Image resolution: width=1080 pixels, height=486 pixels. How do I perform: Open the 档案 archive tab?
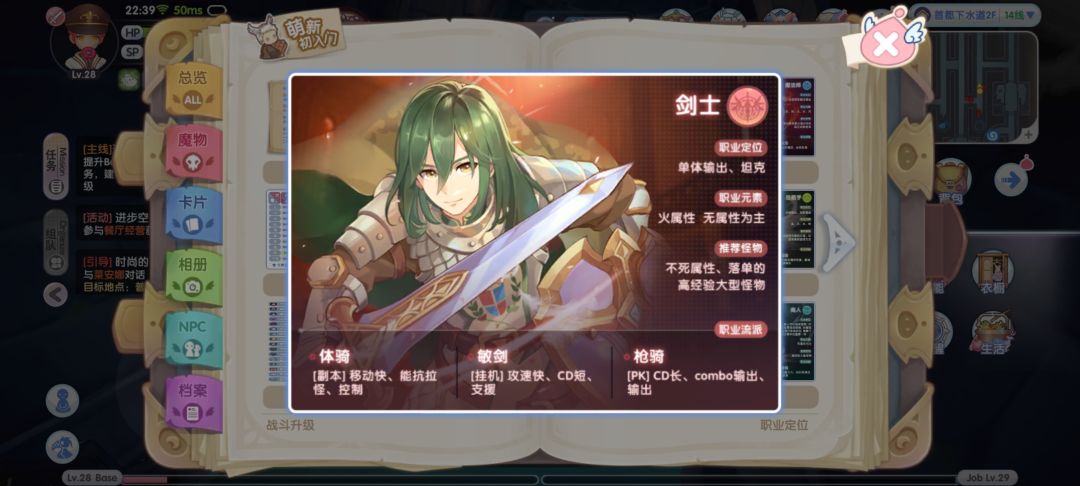[194, 402]
